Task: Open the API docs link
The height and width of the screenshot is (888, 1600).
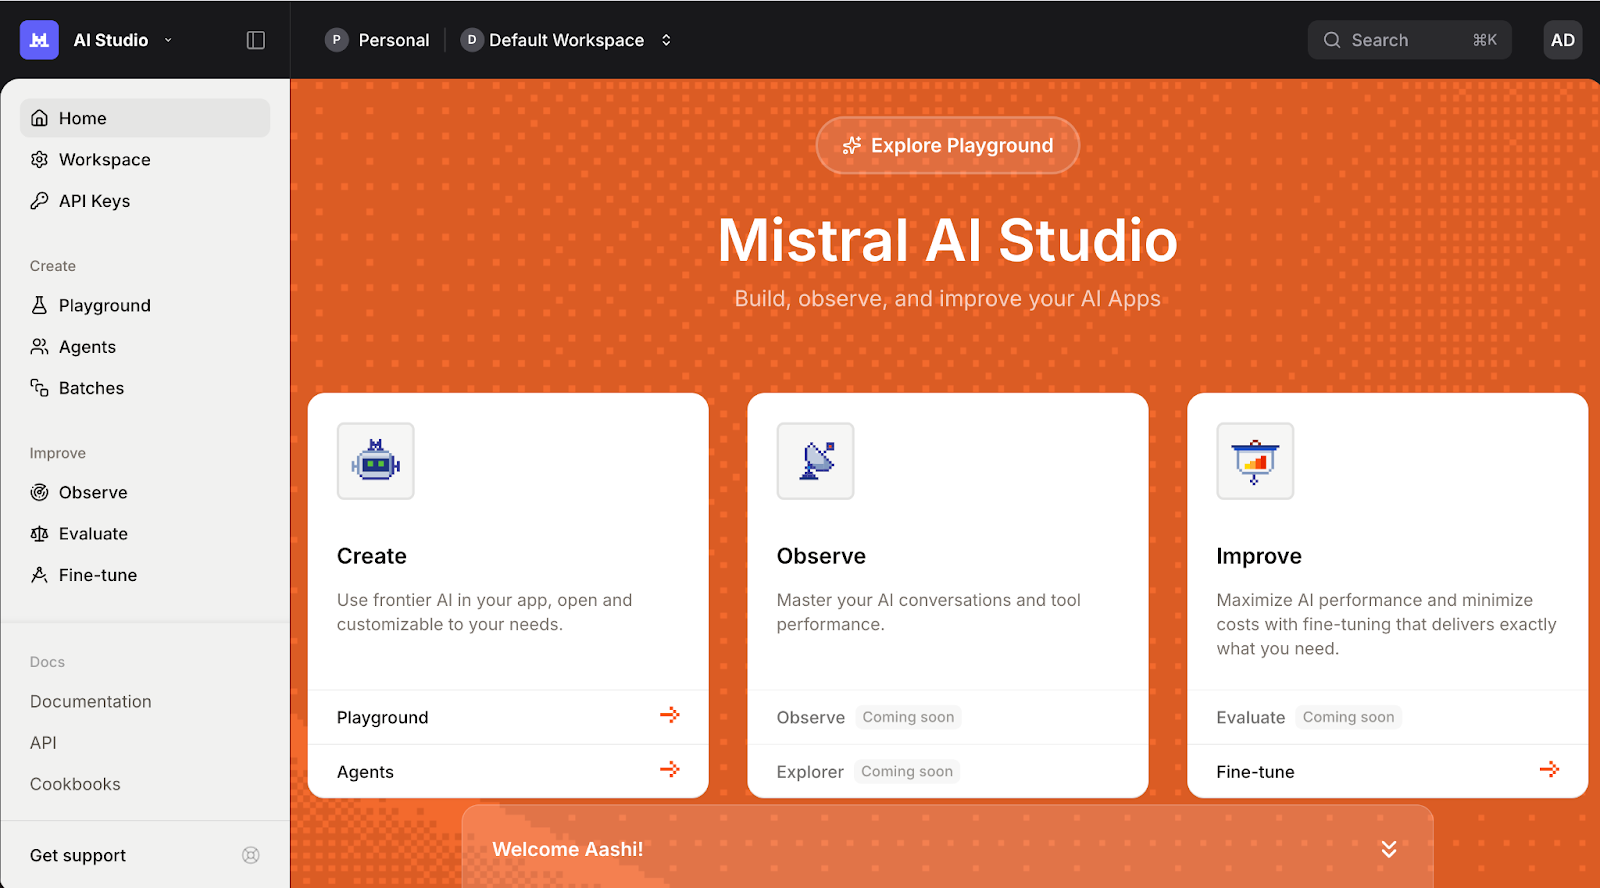Action: click(43, 743)
